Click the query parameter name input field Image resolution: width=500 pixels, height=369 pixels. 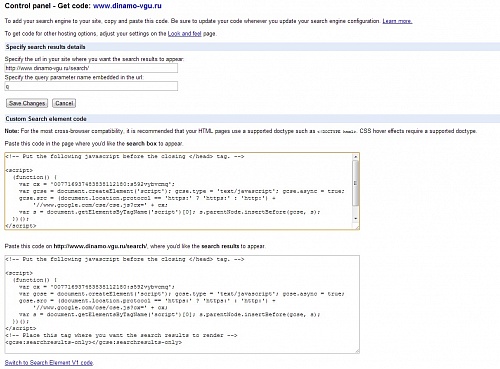pyautogui.click(x=91, y=86)
